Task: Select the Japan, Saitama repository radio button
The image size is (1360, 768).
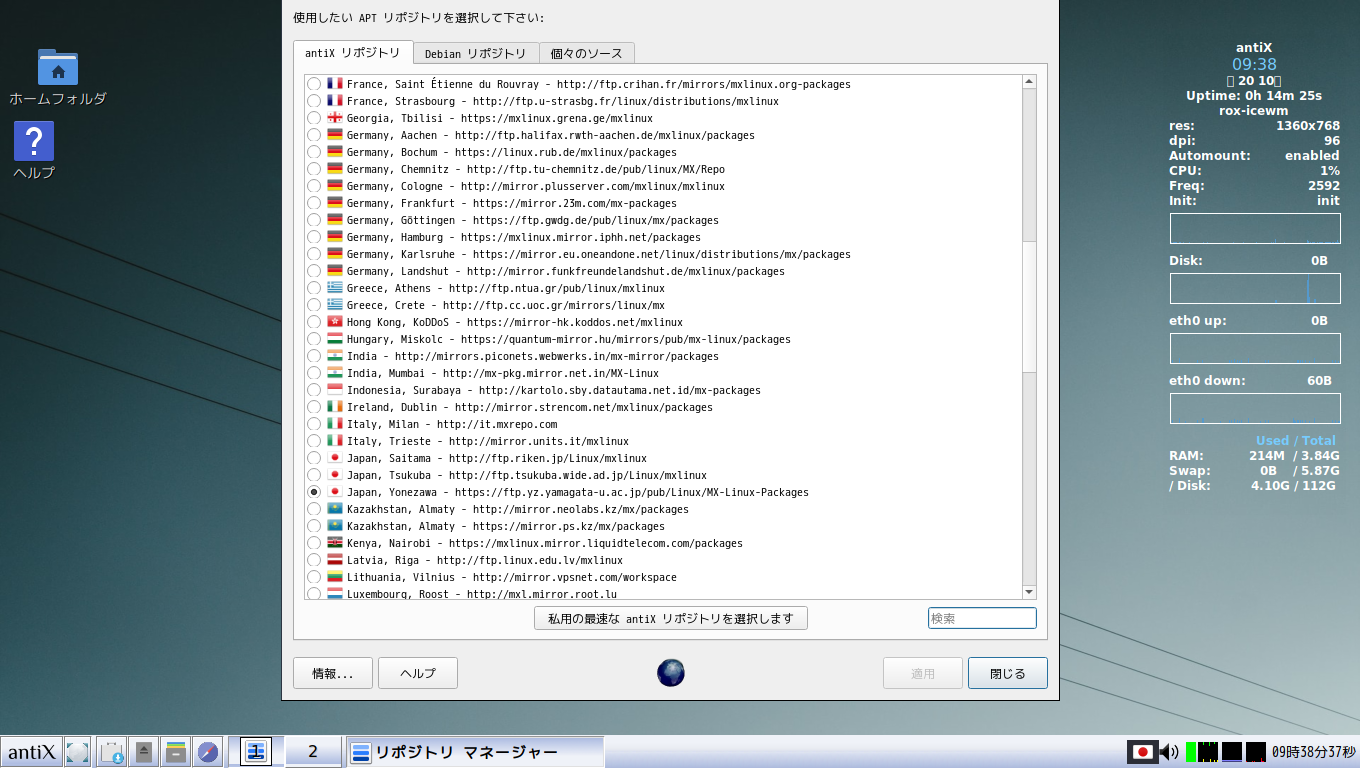Action: (x=314, y=458)
